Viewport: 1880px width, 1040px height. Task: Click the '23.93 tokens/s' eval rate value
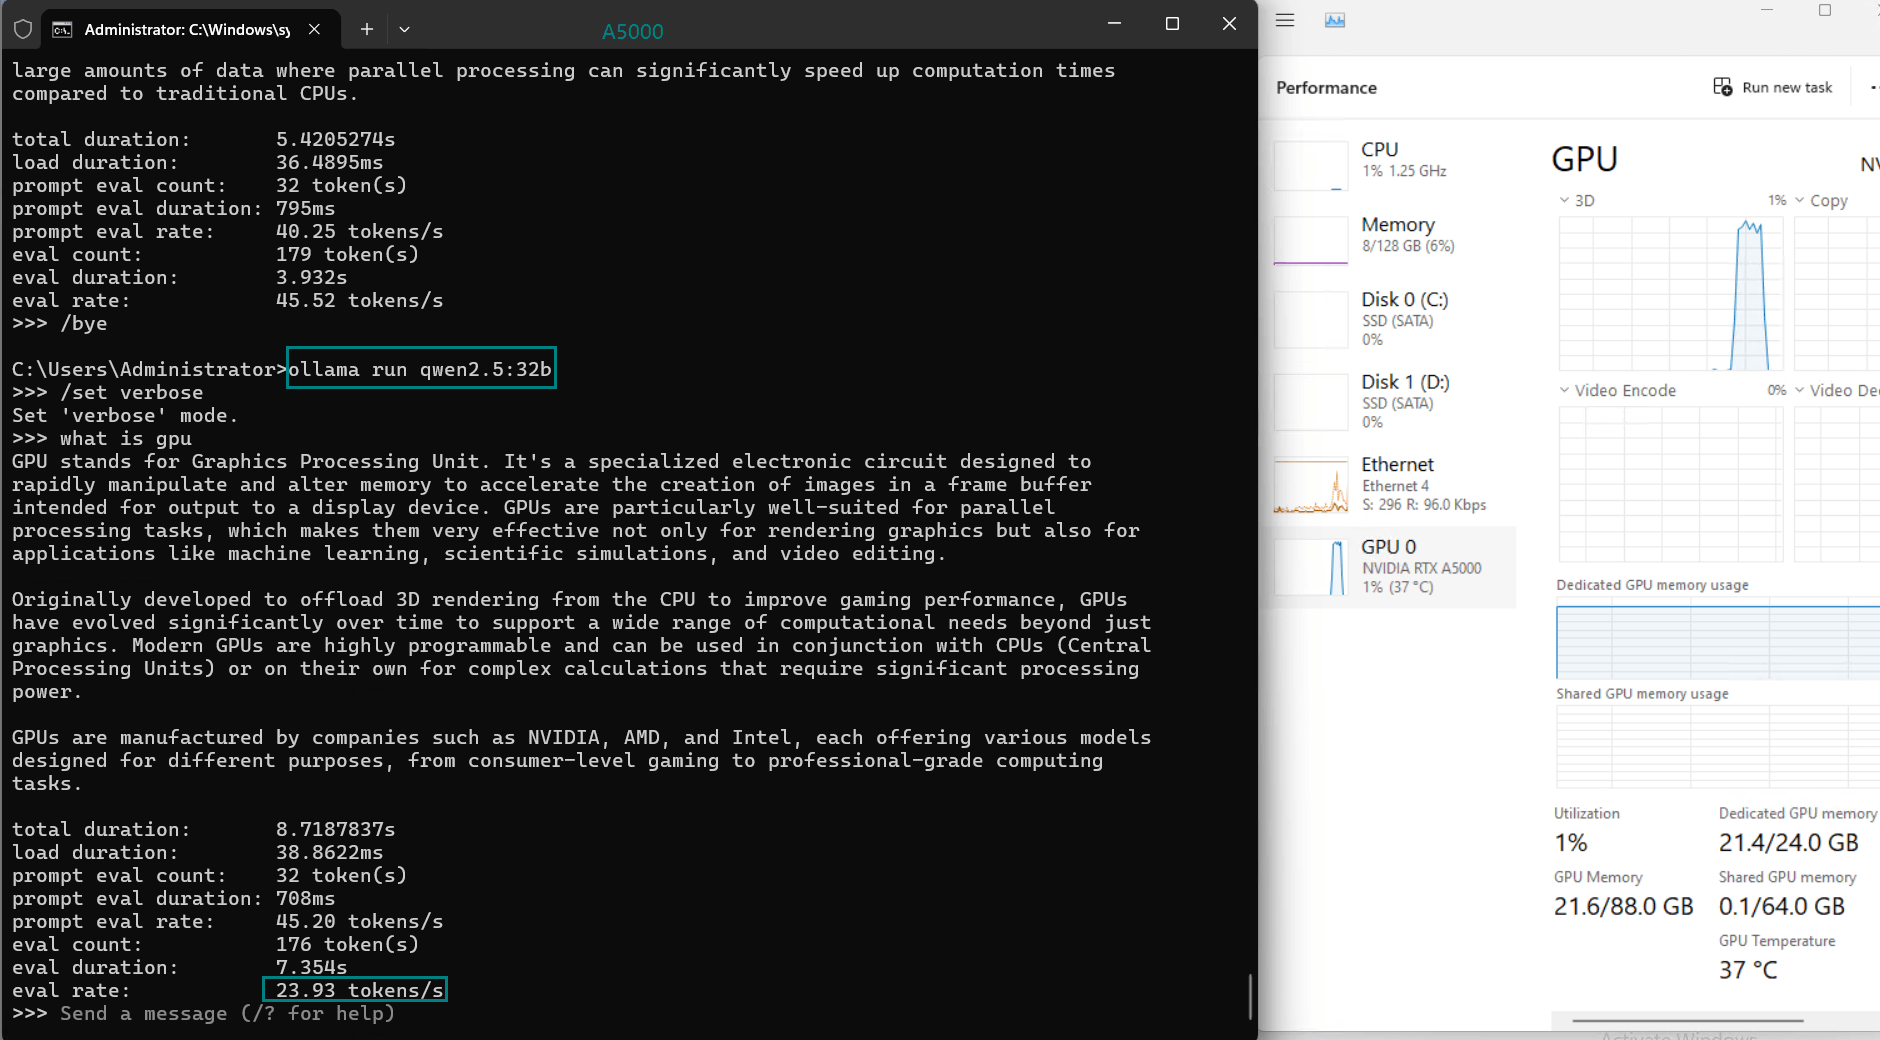click(x=359, y=990)
